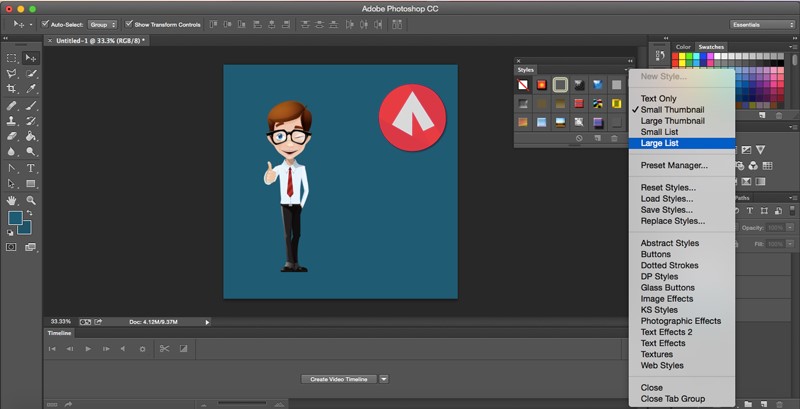The width and height of the screenshot is (800, 409).
Task: Select the Horizontal Type tool
Action: coord(31,168)
